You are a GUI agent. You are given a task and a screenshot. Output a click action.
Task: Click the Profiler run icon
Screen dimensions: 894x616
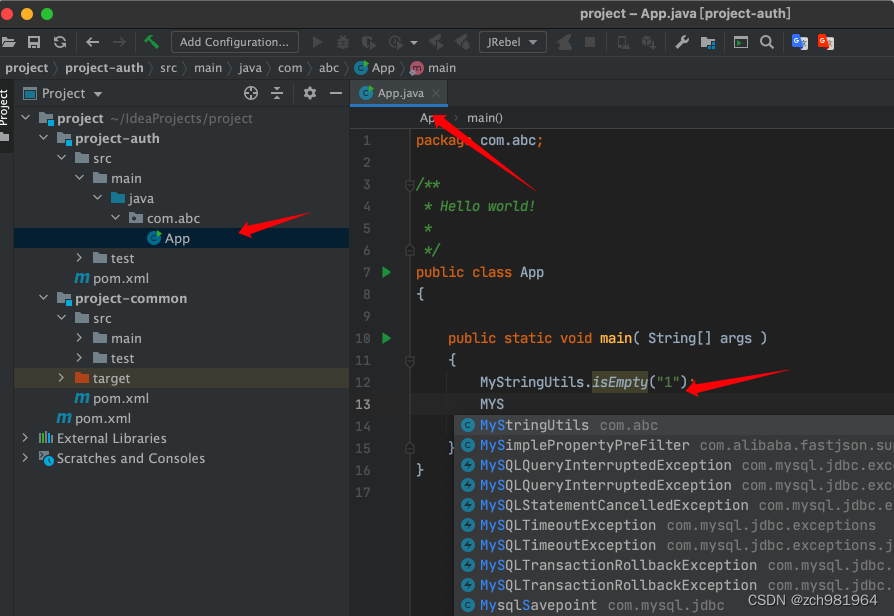tap(396, 42)
